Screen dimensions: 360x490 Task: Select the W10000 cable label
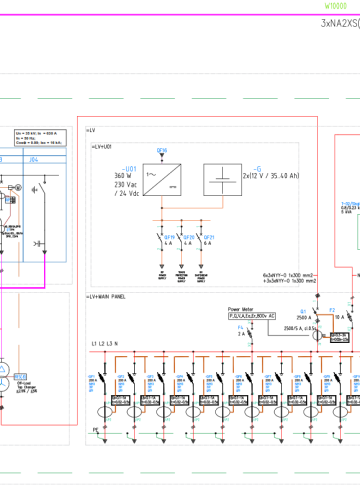pyautogui.click(x=336, y=6)
